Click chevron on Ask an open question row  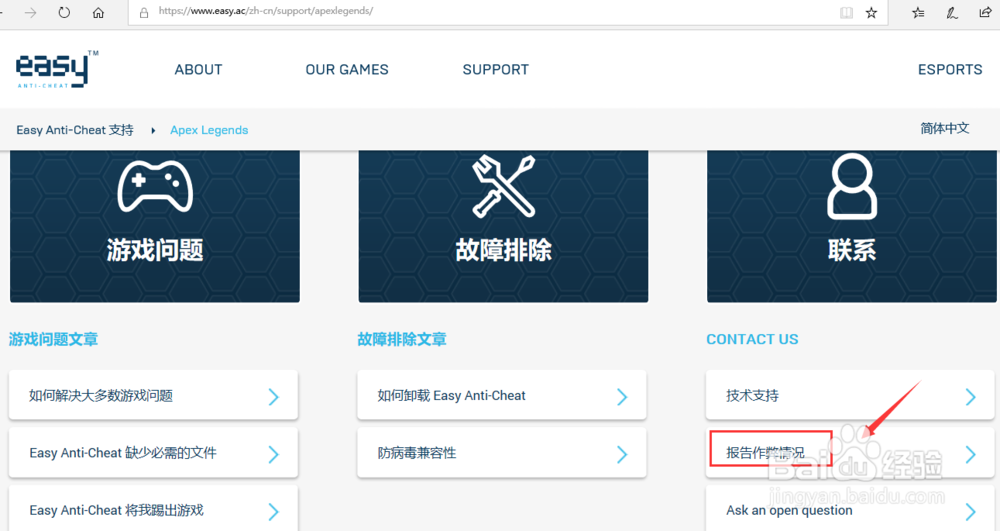click(x=971, y=511)
